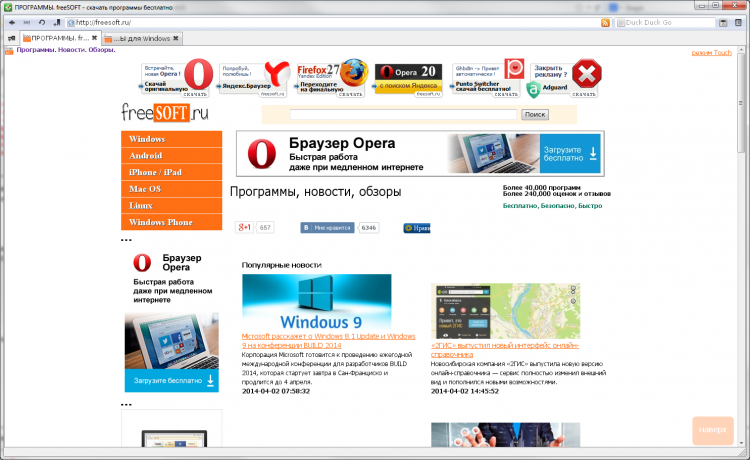Click the 'Бесплатно, Безопасно, Быстро' text
The image size is (750, 460).
pyautogui.click(x=552, y=206)
